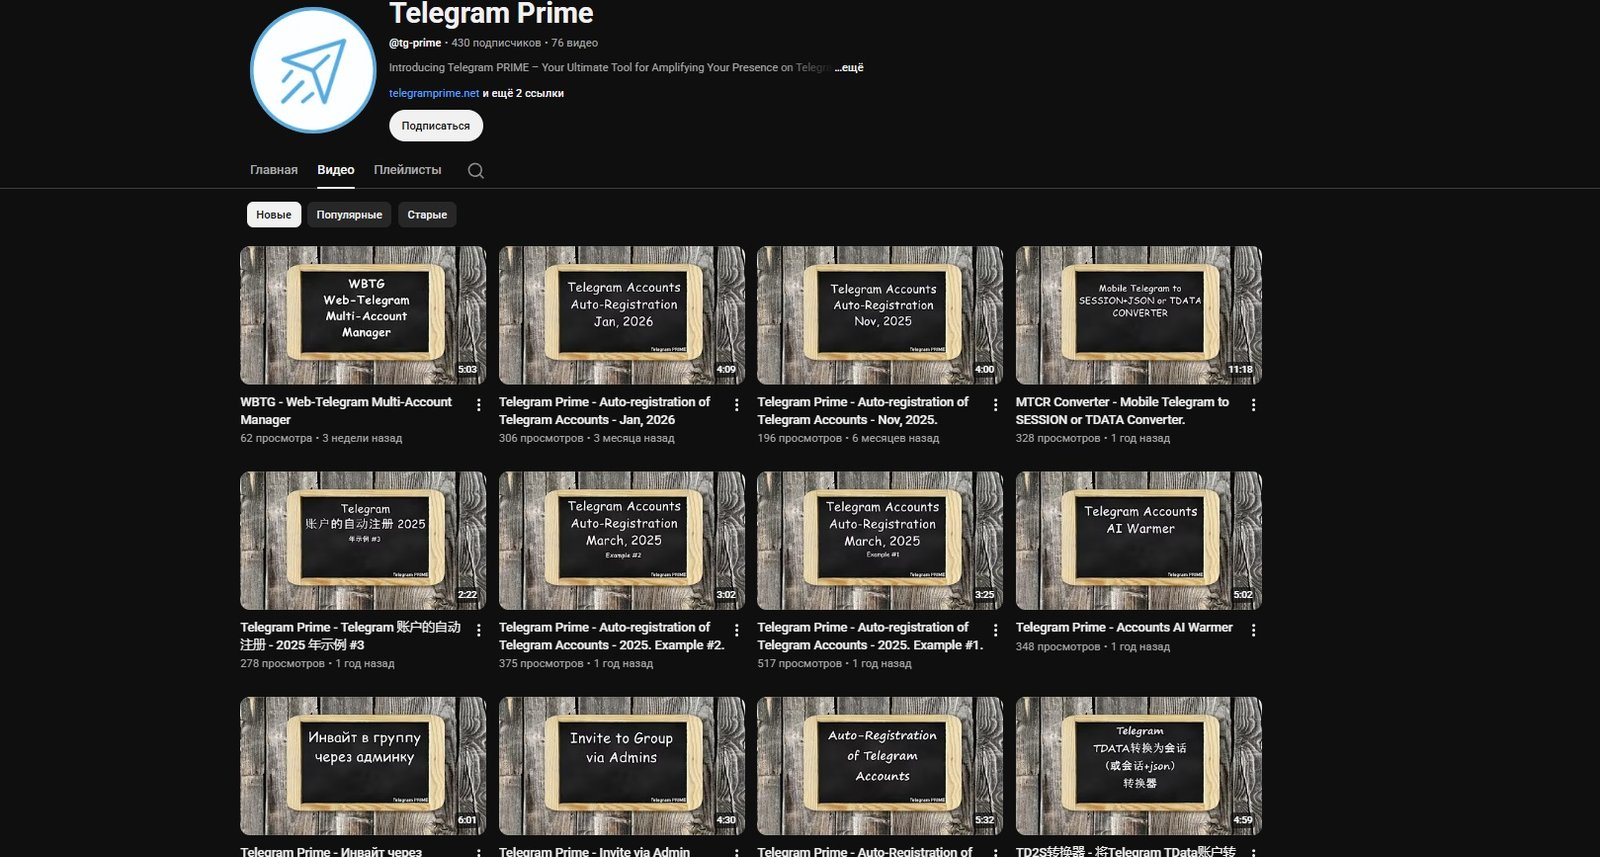Open Auto-Registration of Telegram Accounts thumbnail
This screenshot has width=1600, height=857.
[880, 766]
